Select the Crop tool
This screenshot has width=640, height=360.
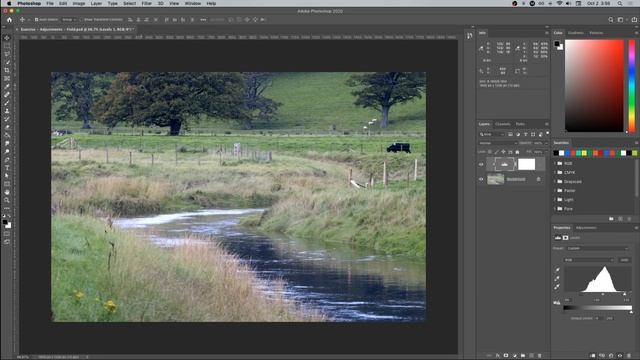tap(7, 70)
